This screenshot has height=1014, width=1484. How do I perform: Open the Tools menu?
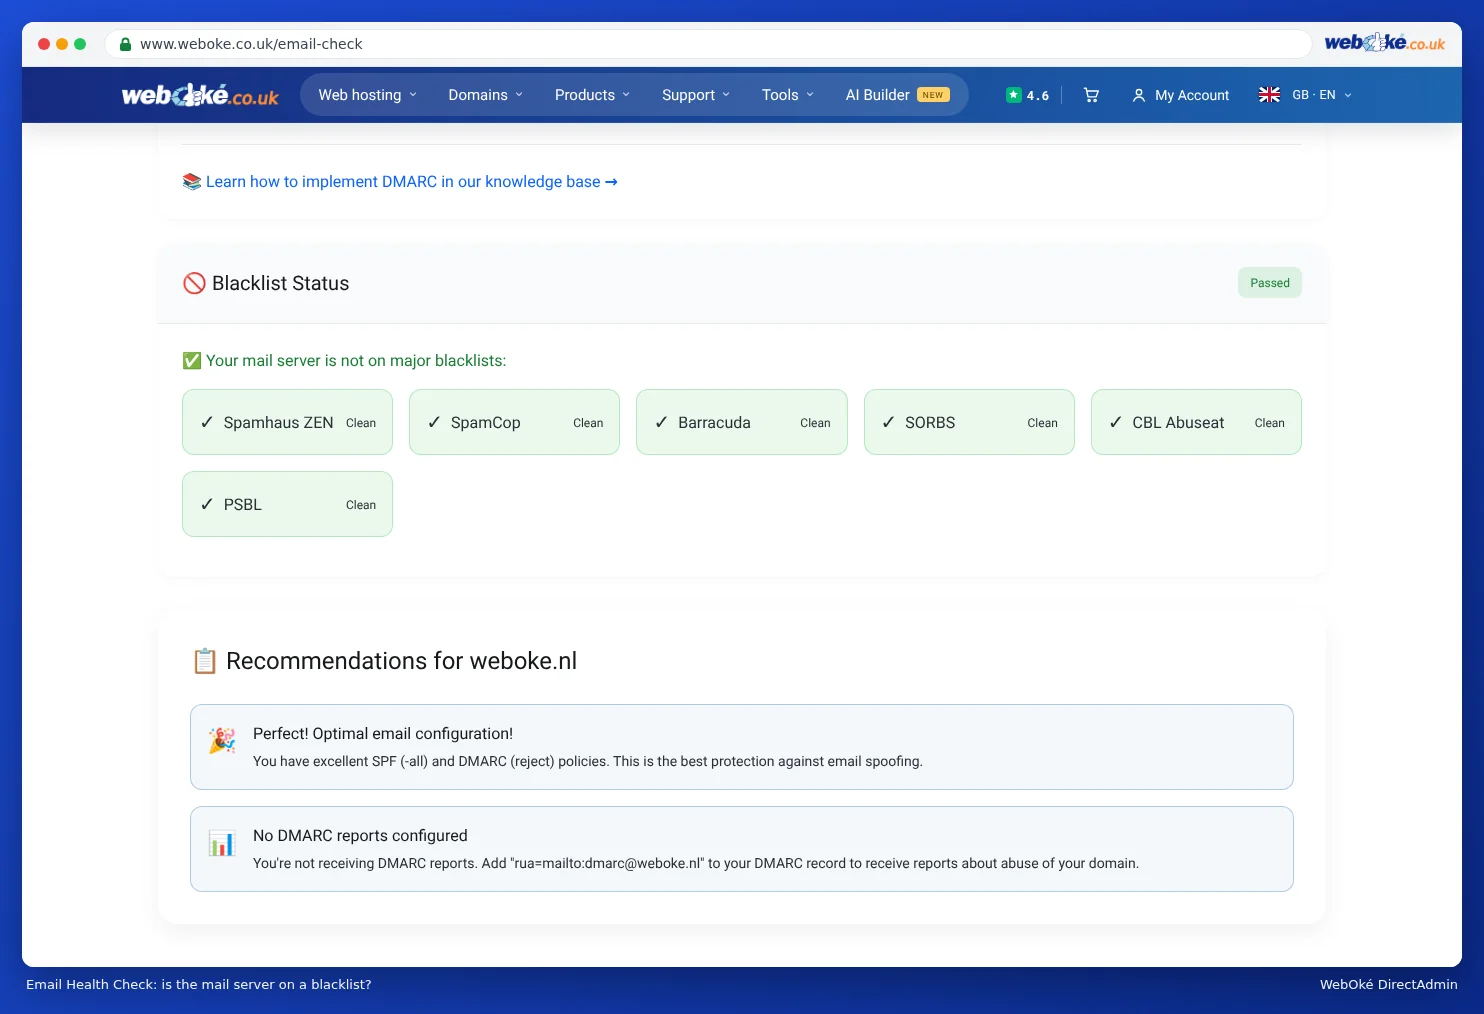[x=787, y=95]
